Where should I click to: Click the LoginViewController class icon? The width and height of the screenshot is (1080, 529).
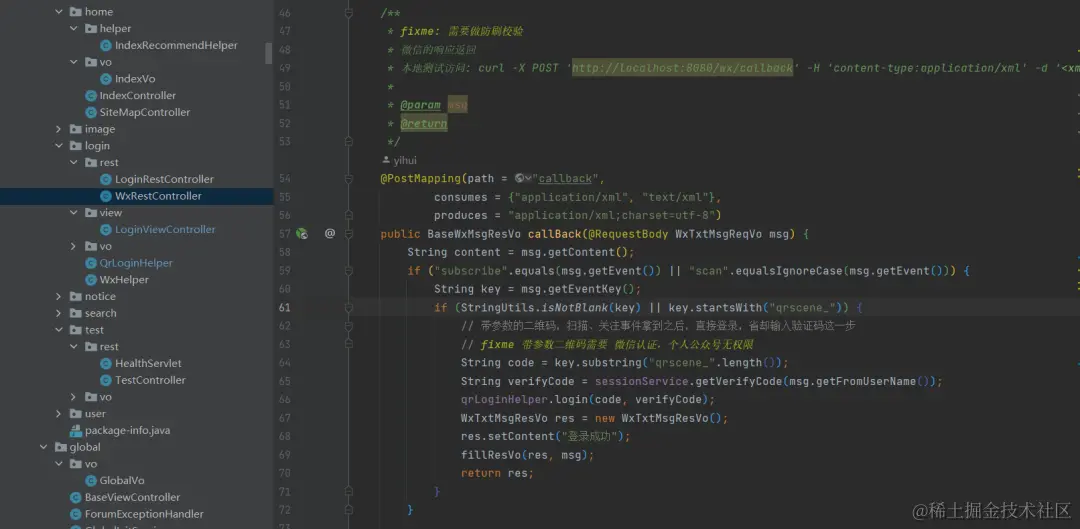click(105, 229)
